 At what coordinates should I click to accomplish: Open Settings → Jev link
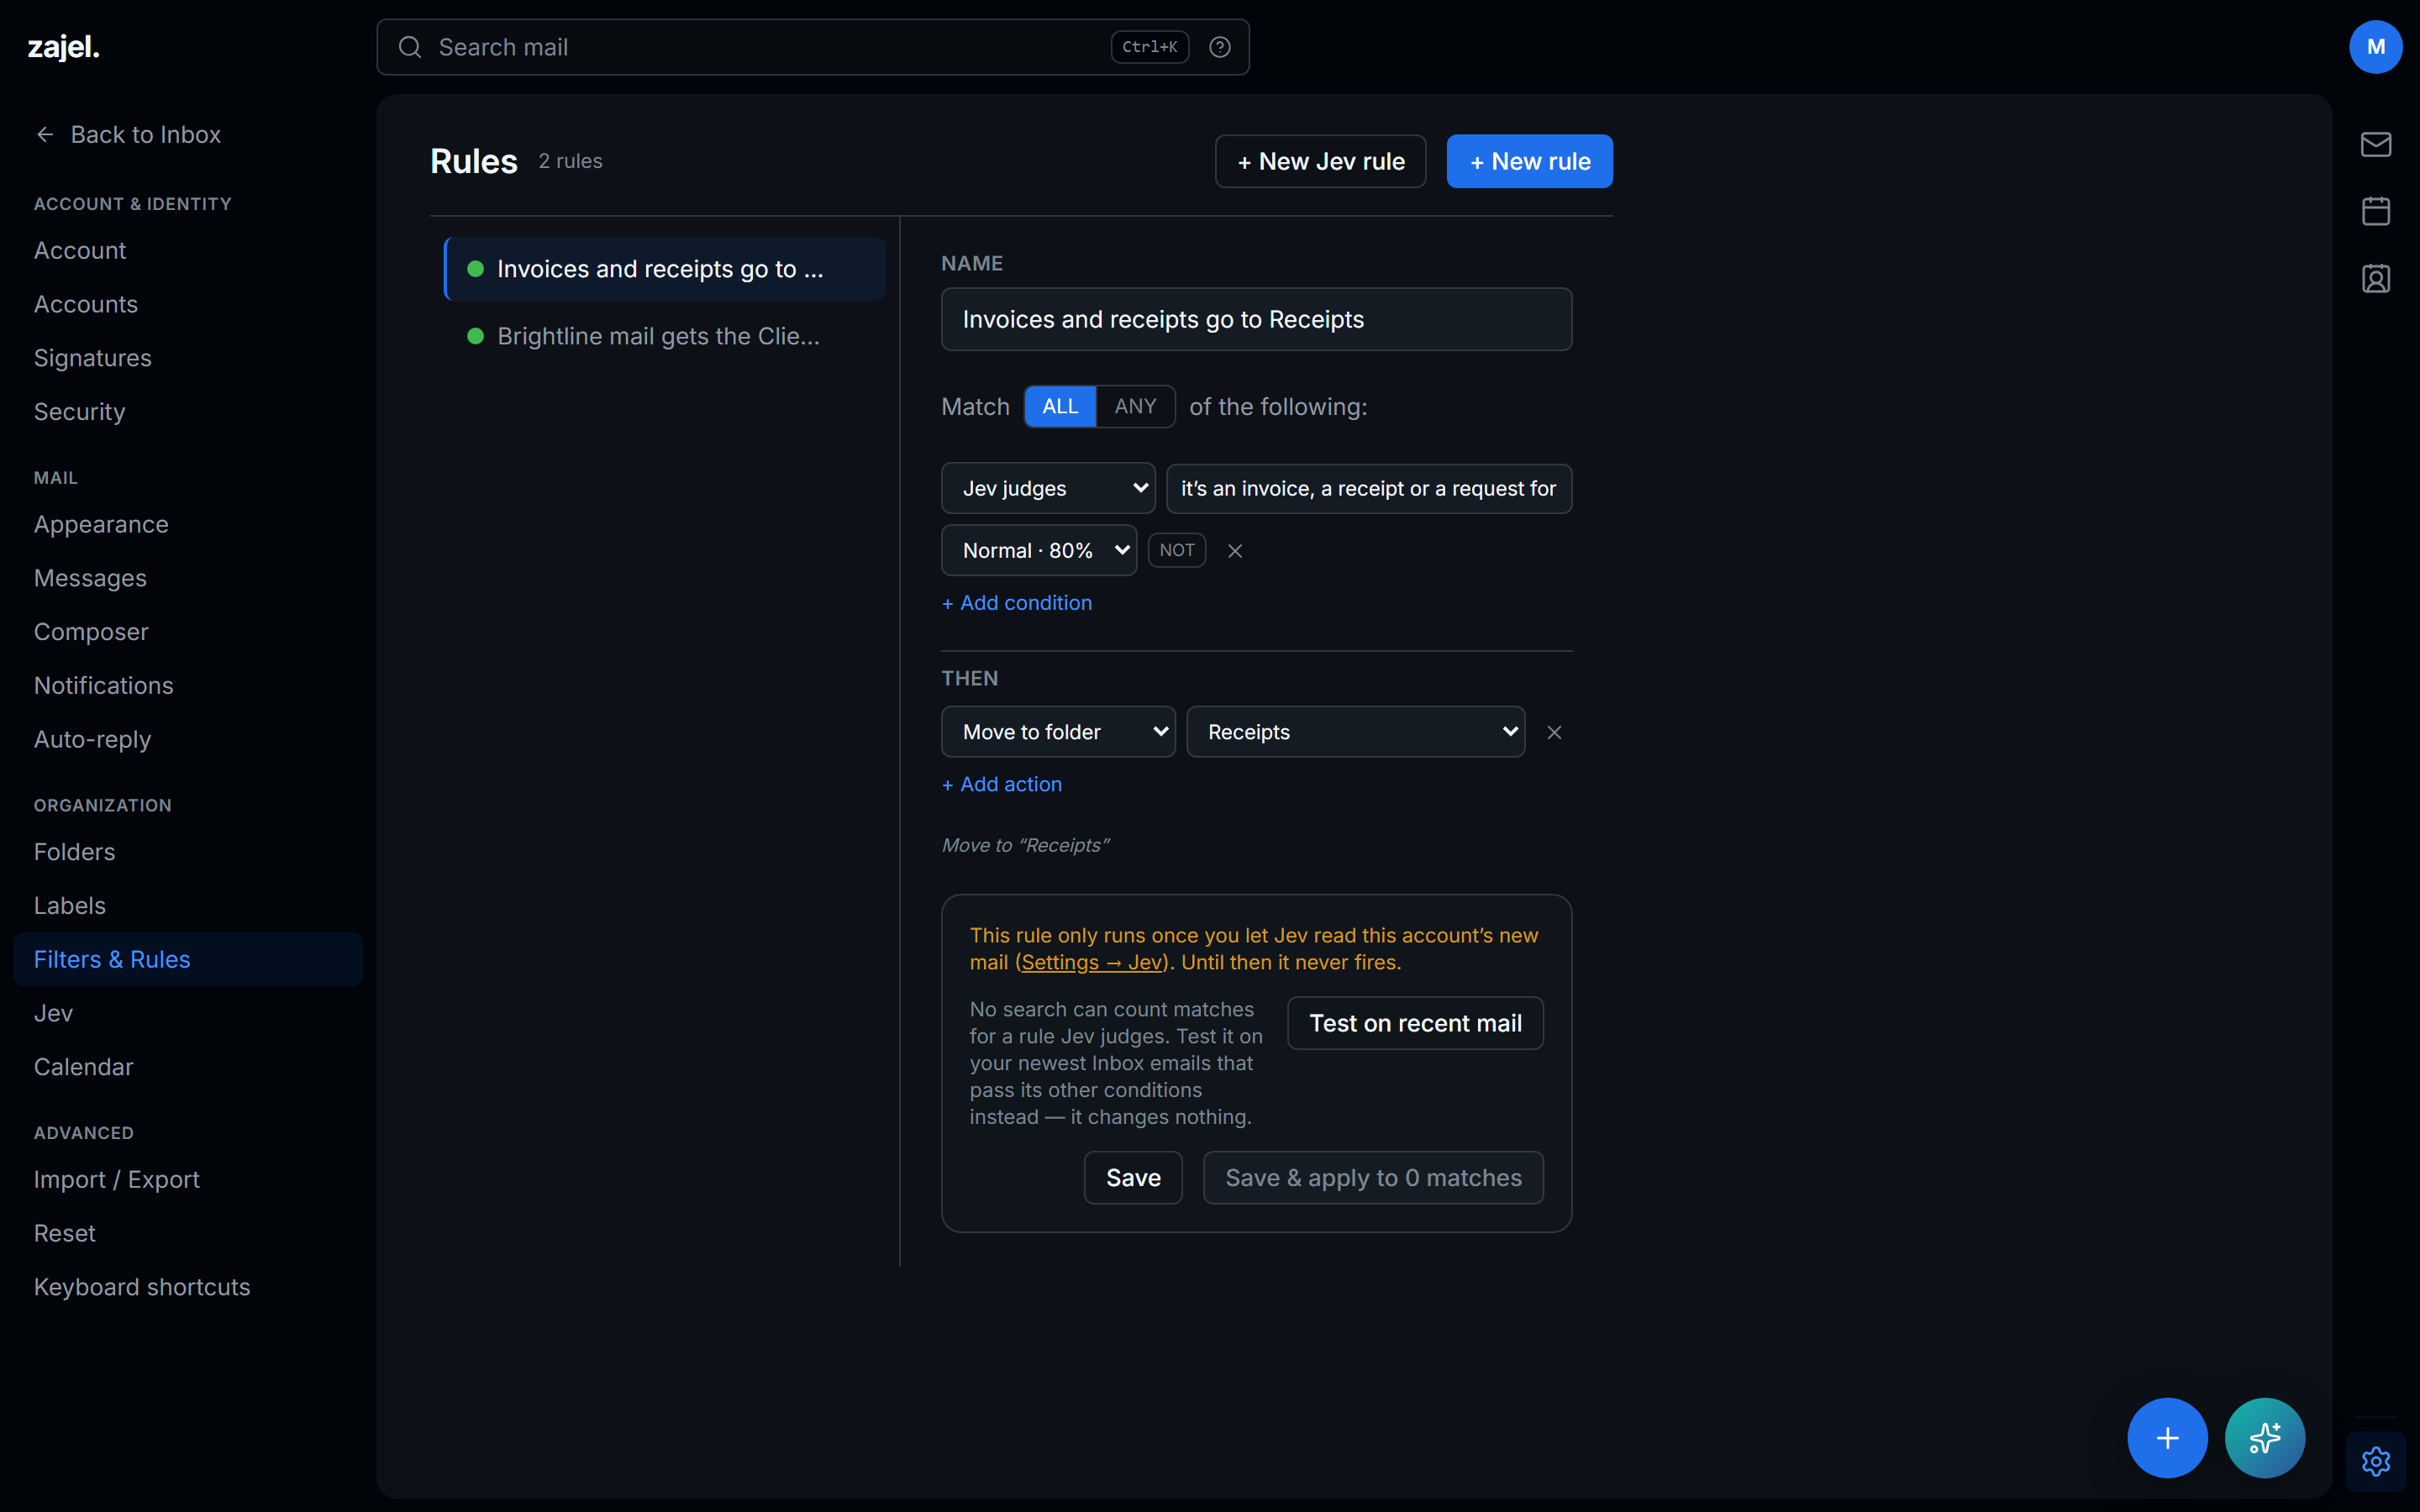1091,962
